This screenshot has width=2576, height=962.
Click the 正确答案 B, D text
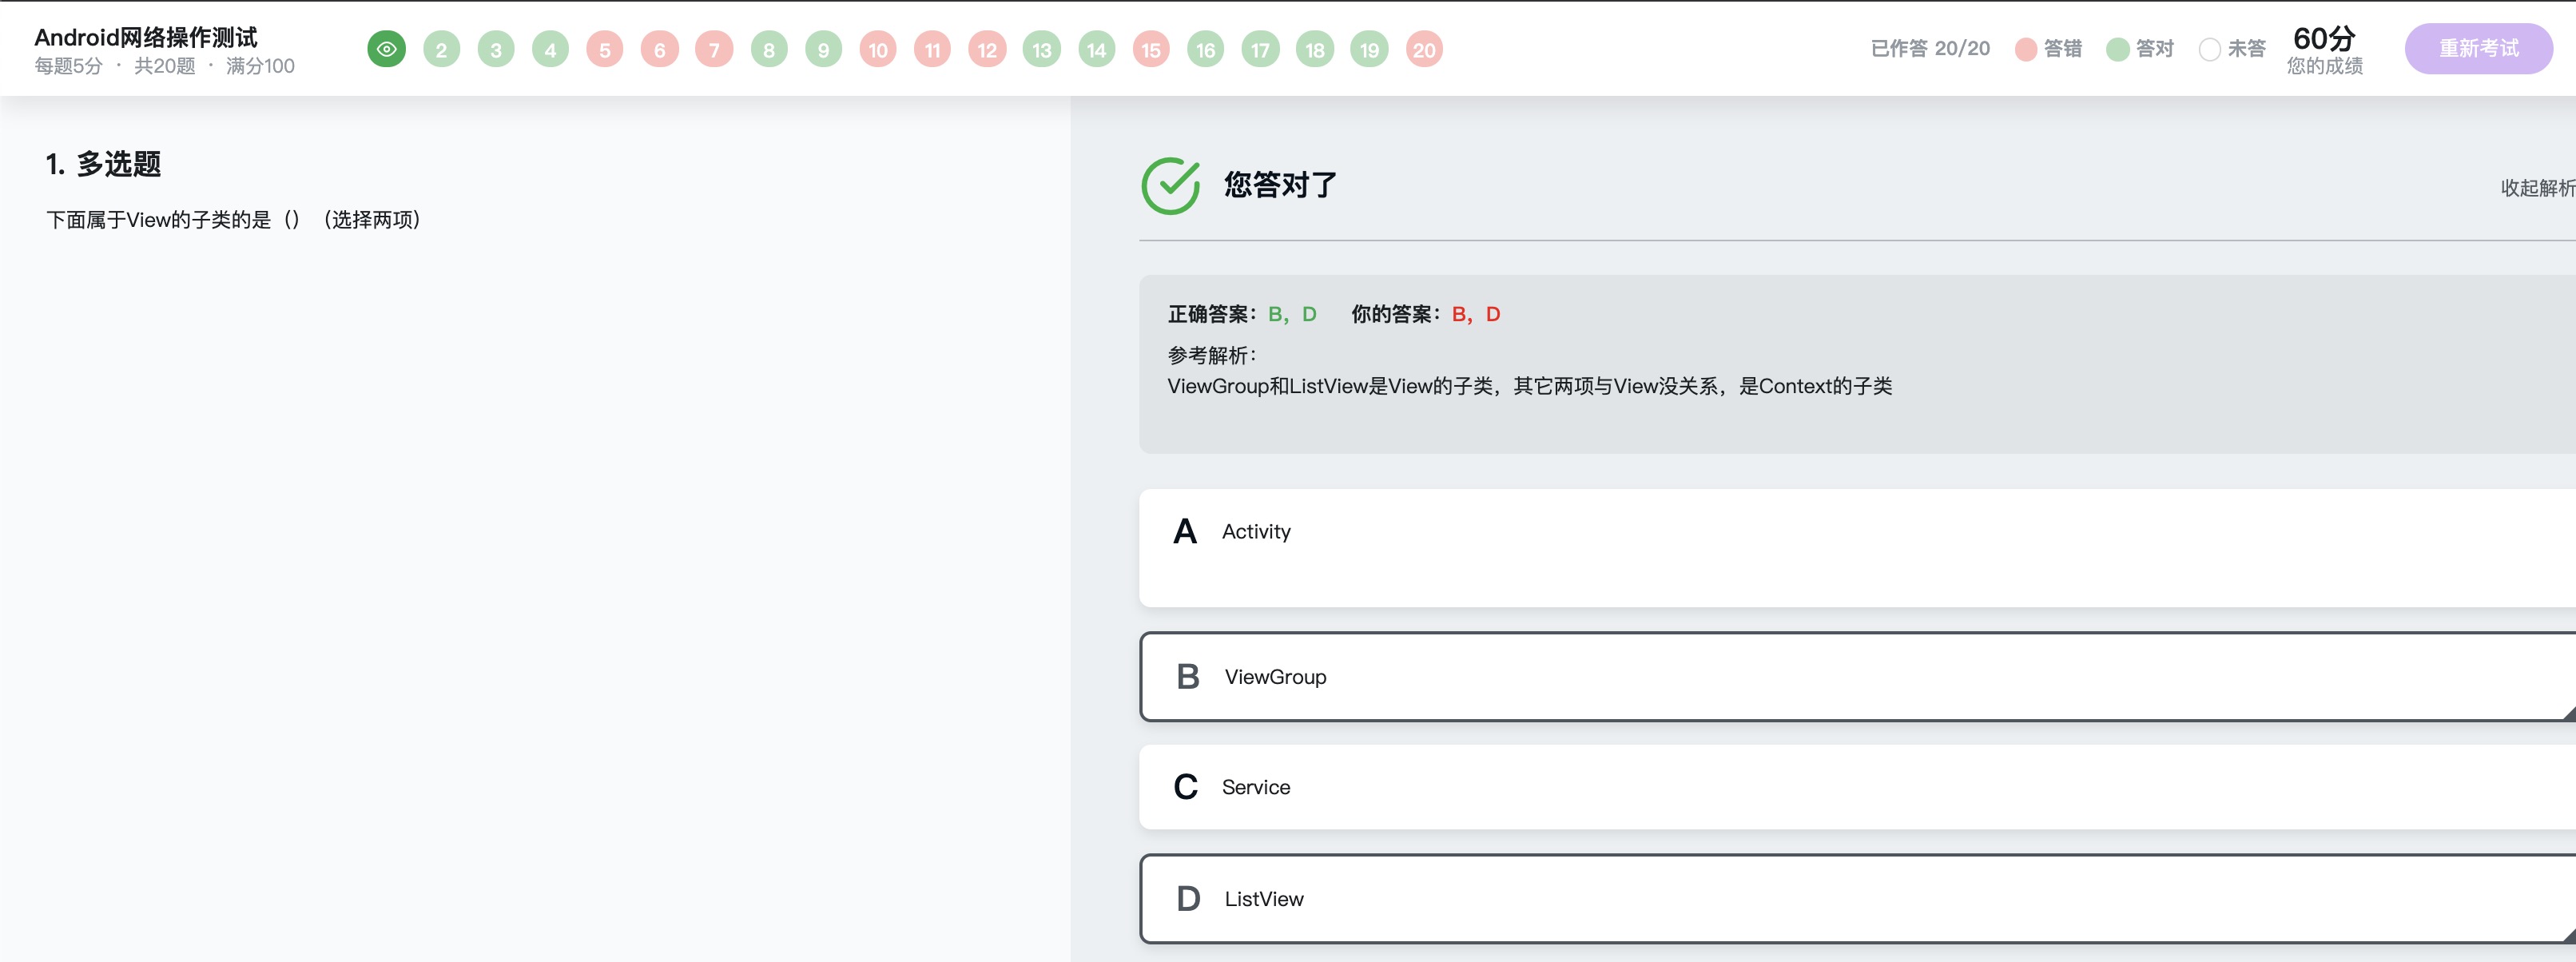pos(1242,314)
